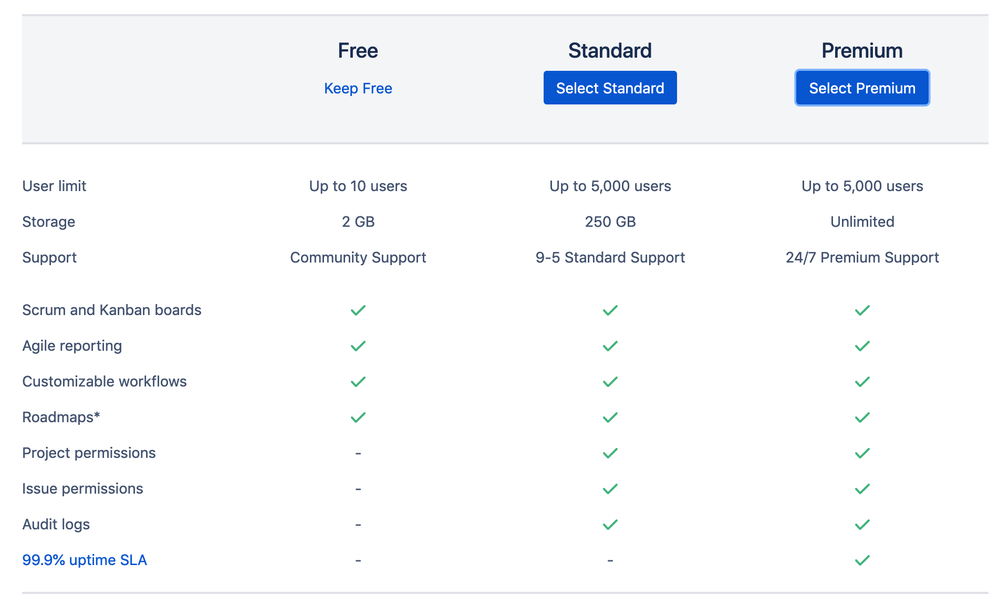Click the Premium plan heading
Viewport: 999px width, 607px height.
pos(862,51)
